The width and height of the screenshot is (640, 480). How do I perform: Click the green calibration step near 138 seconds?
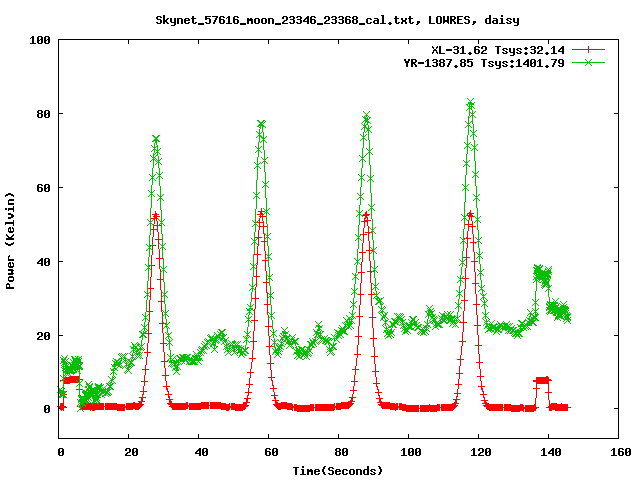(543, 274)
